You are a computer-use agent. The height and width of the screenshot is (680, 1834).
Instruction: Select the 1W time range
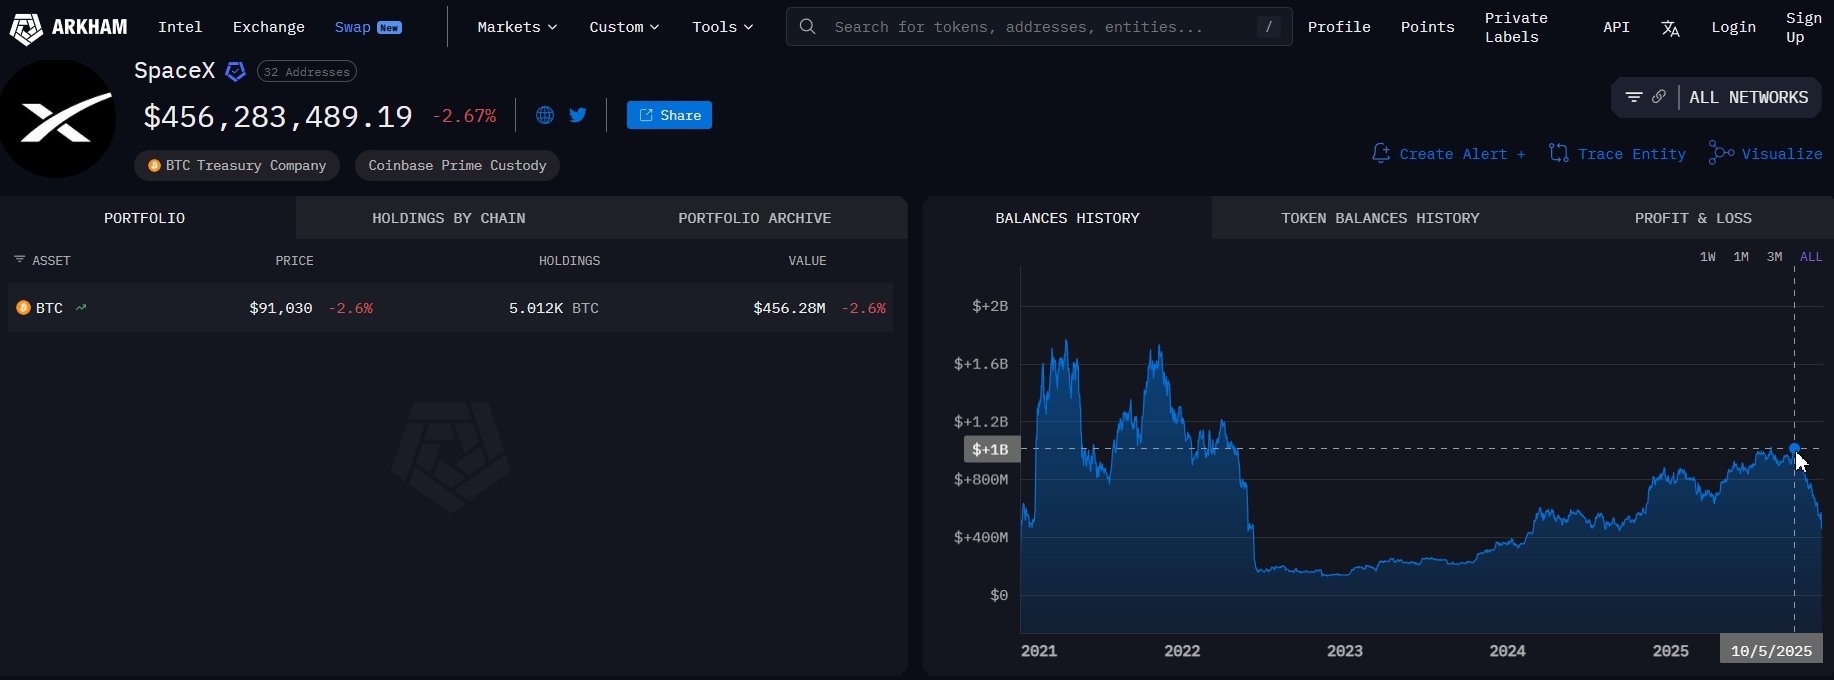(x=1708, y=257)
